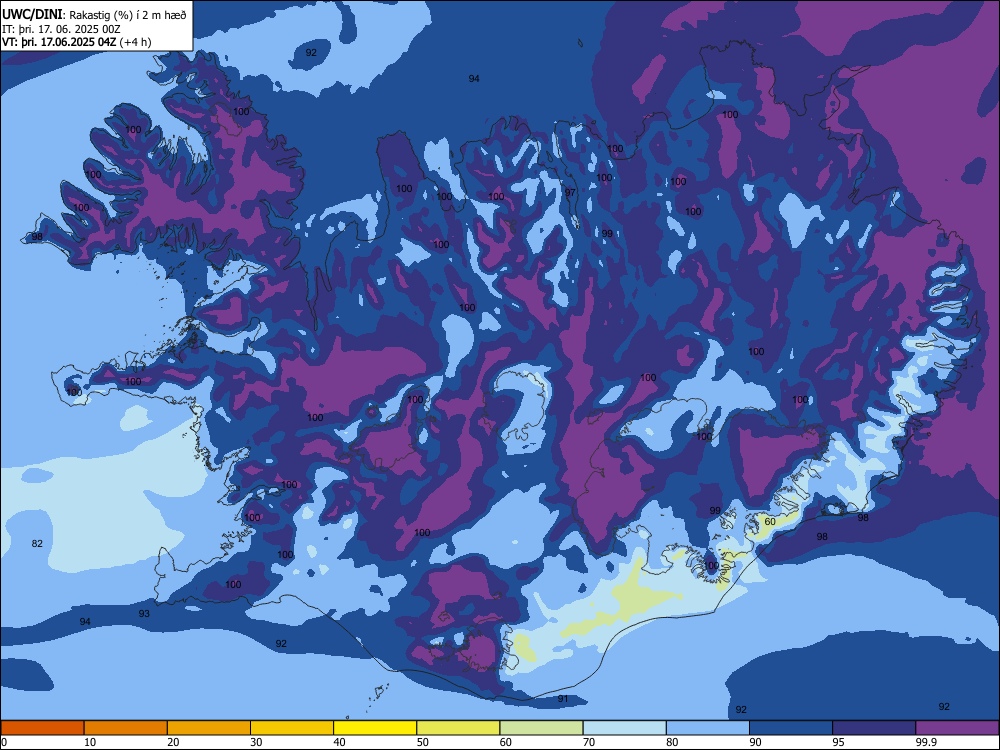Click the 40-50 bright yellow legend swatch

[375, 728]
